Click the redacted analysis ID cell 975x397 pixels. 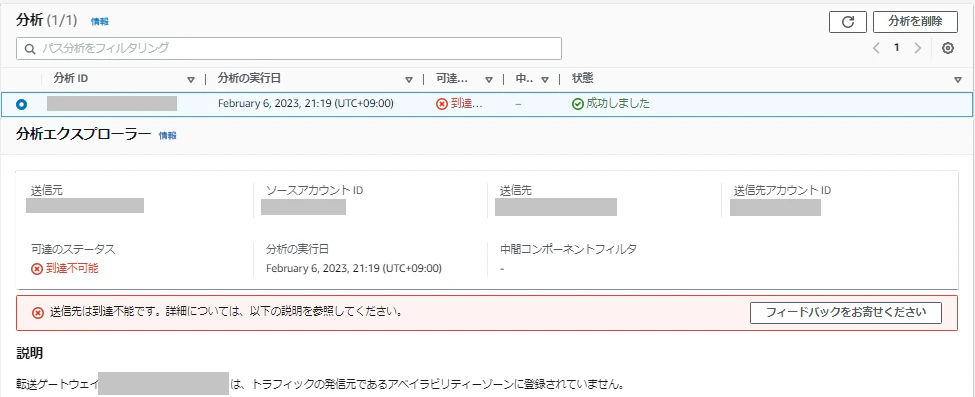[112, 103]
